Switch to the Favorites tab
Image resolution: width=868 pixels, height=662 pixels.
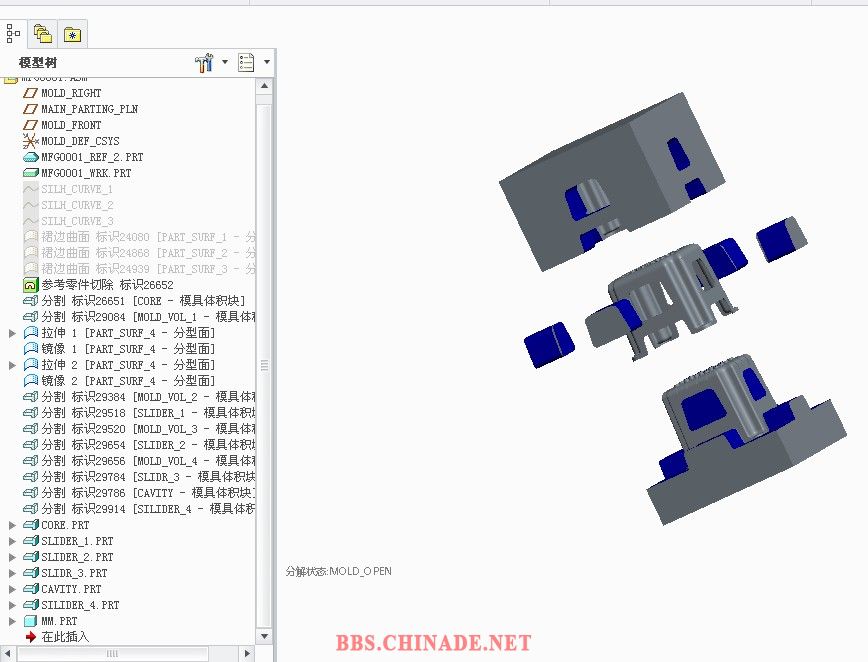click(x=73, y=35)
